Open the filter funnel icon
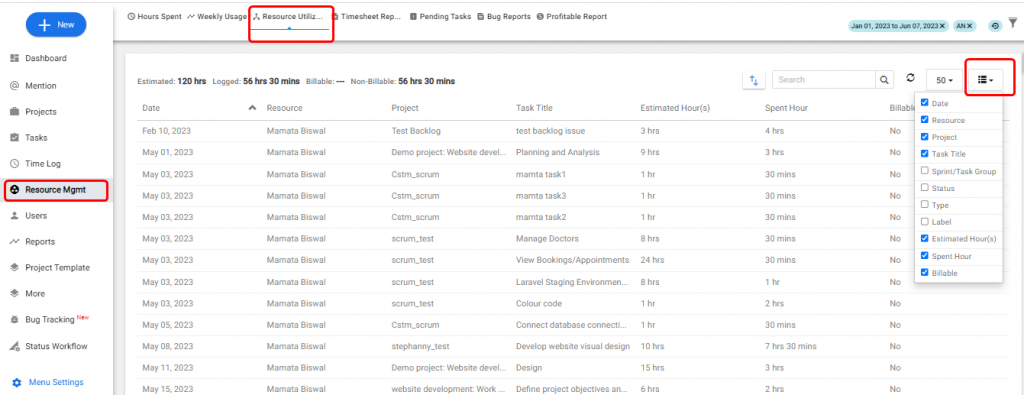The width and height of the screenshot is (1024, 395). tap(1012, 23)
